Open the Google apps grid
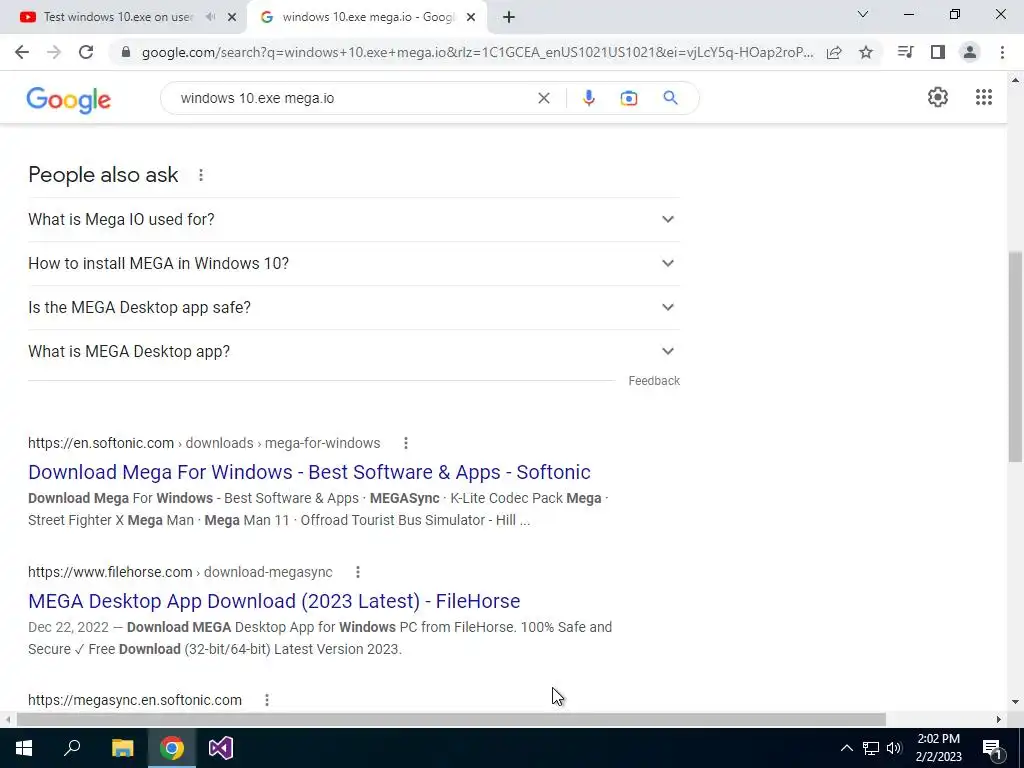Viewport: 1024px width, 768px height. click(x=984, y=97)
